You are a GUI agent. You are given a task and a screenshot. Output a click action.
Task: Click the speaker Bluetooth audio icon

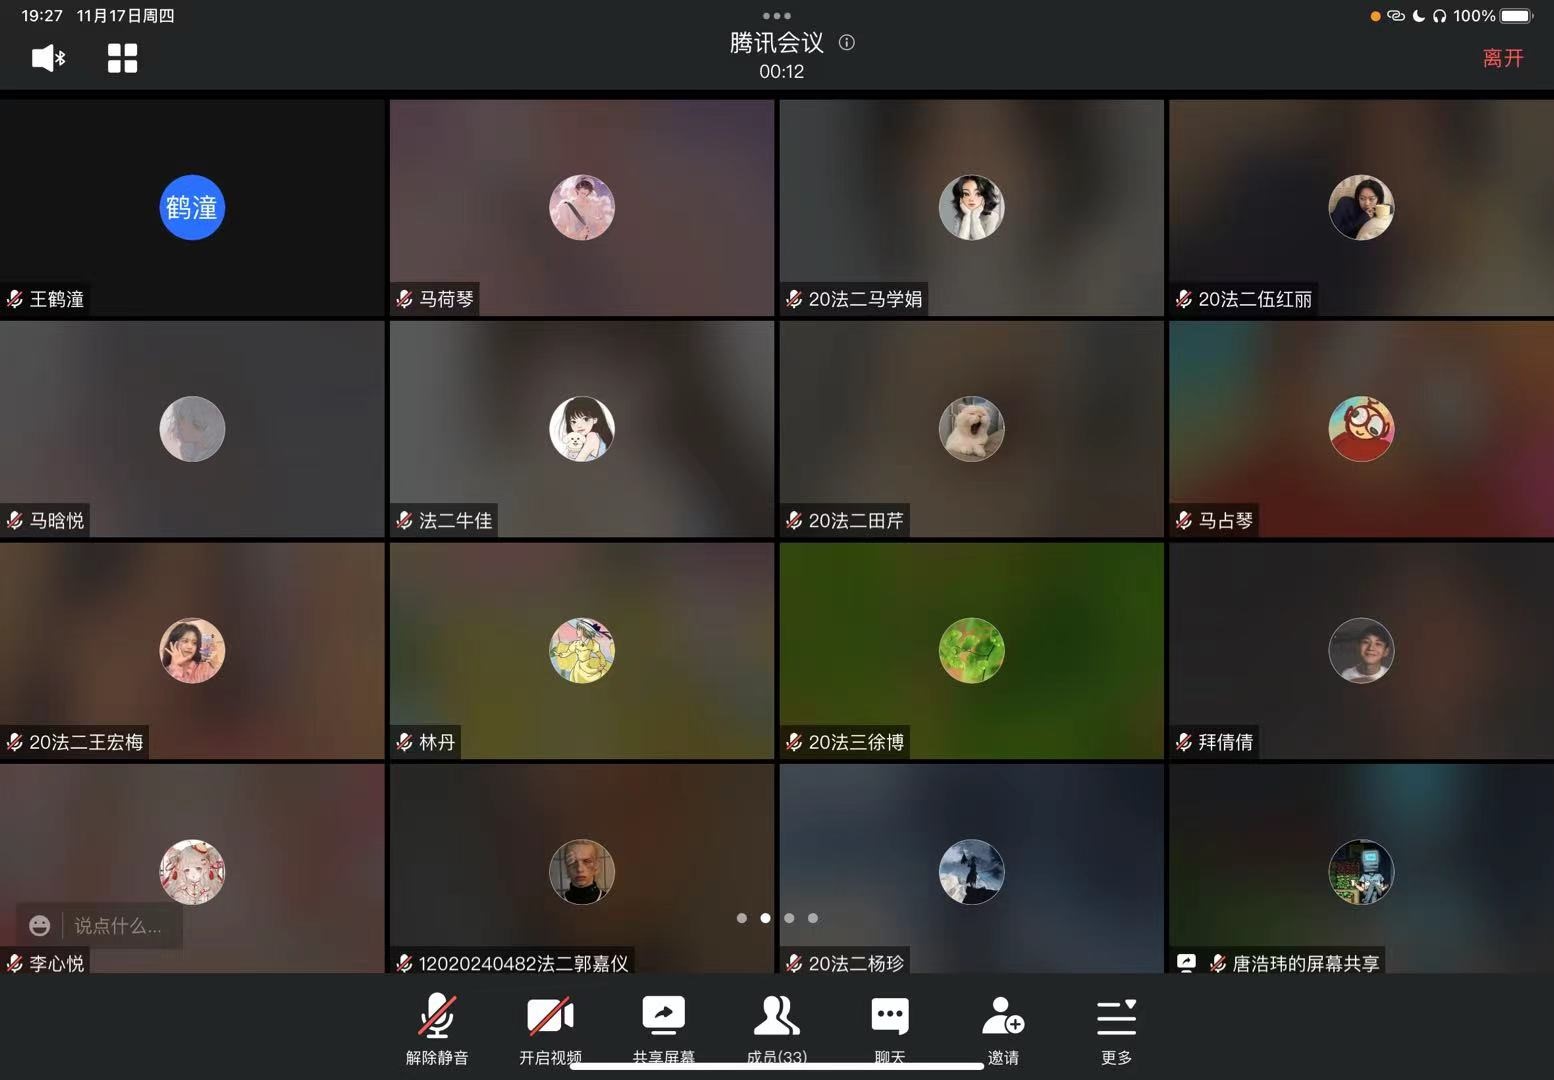[48, 58]
